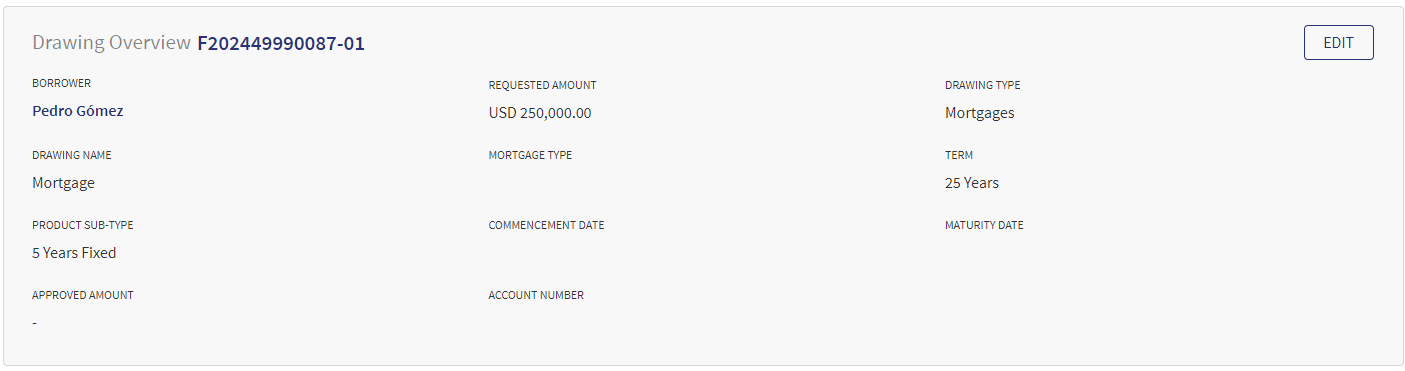Image resolution: width=1405 pixels, height=371 pixels.
Task: Select the USD 250,000.00 requested amount value
Action: tap(540, 113)
